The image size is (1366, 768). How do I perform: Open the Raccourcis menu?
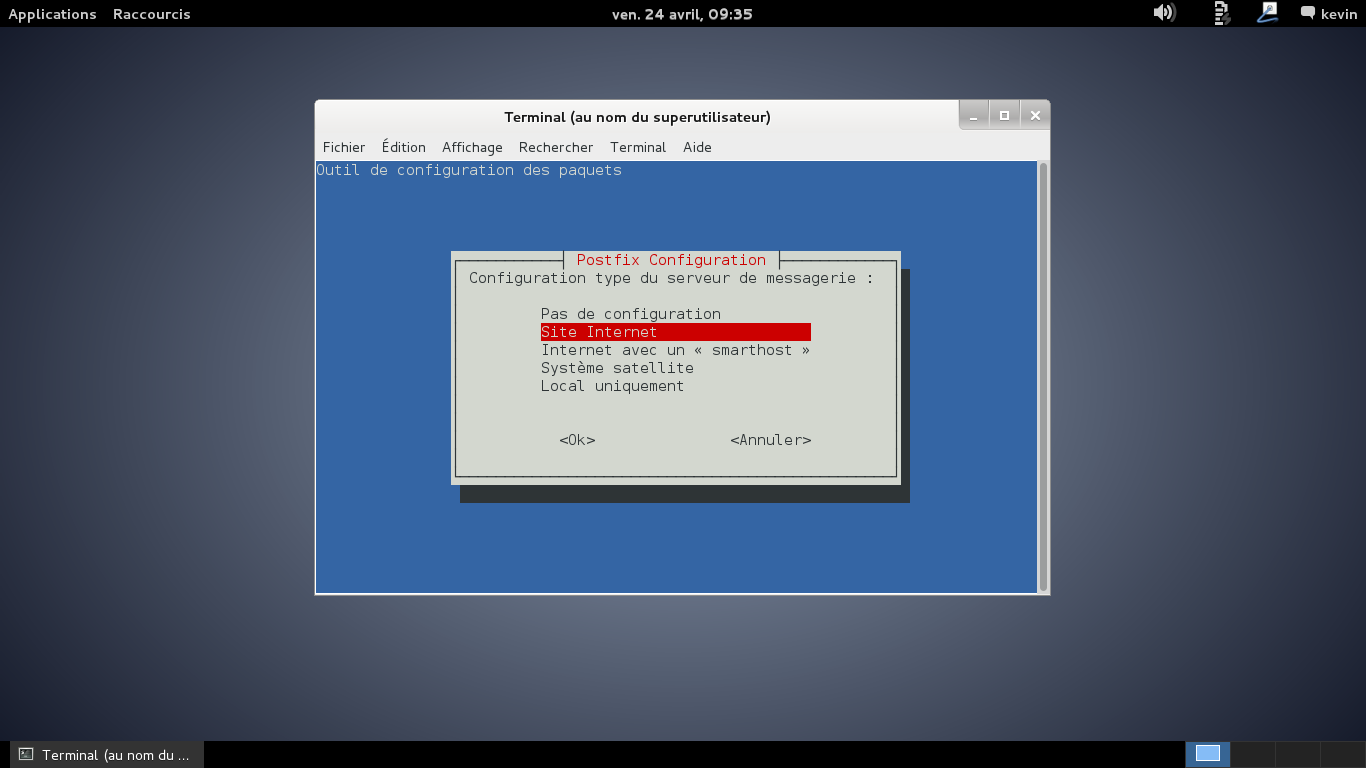[151, 14]
